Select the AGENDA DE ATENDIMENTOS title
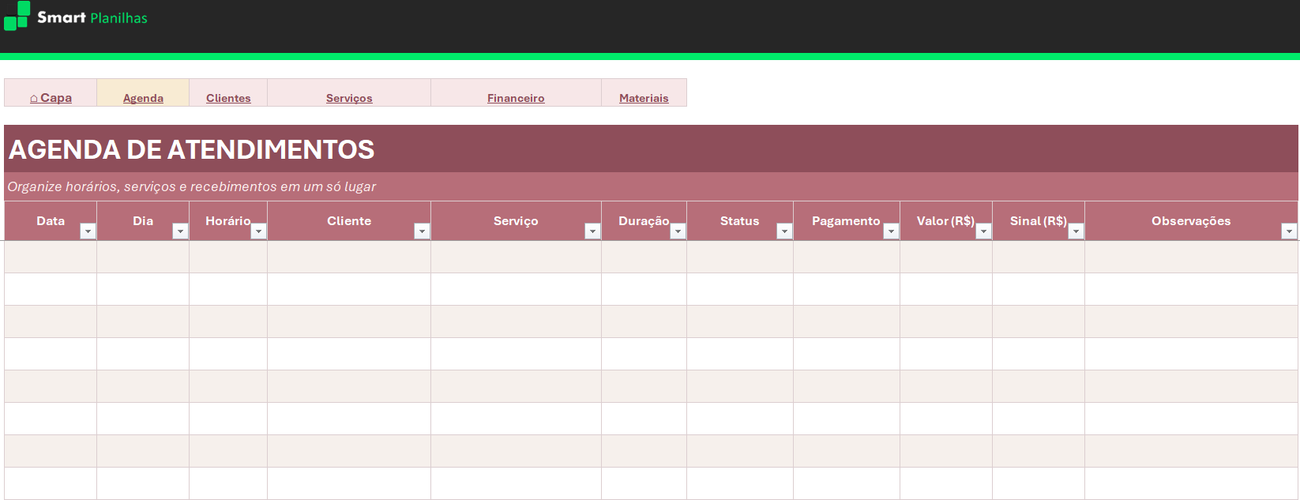The height and width of the screenshot is (500, 1300). (191, 150)
